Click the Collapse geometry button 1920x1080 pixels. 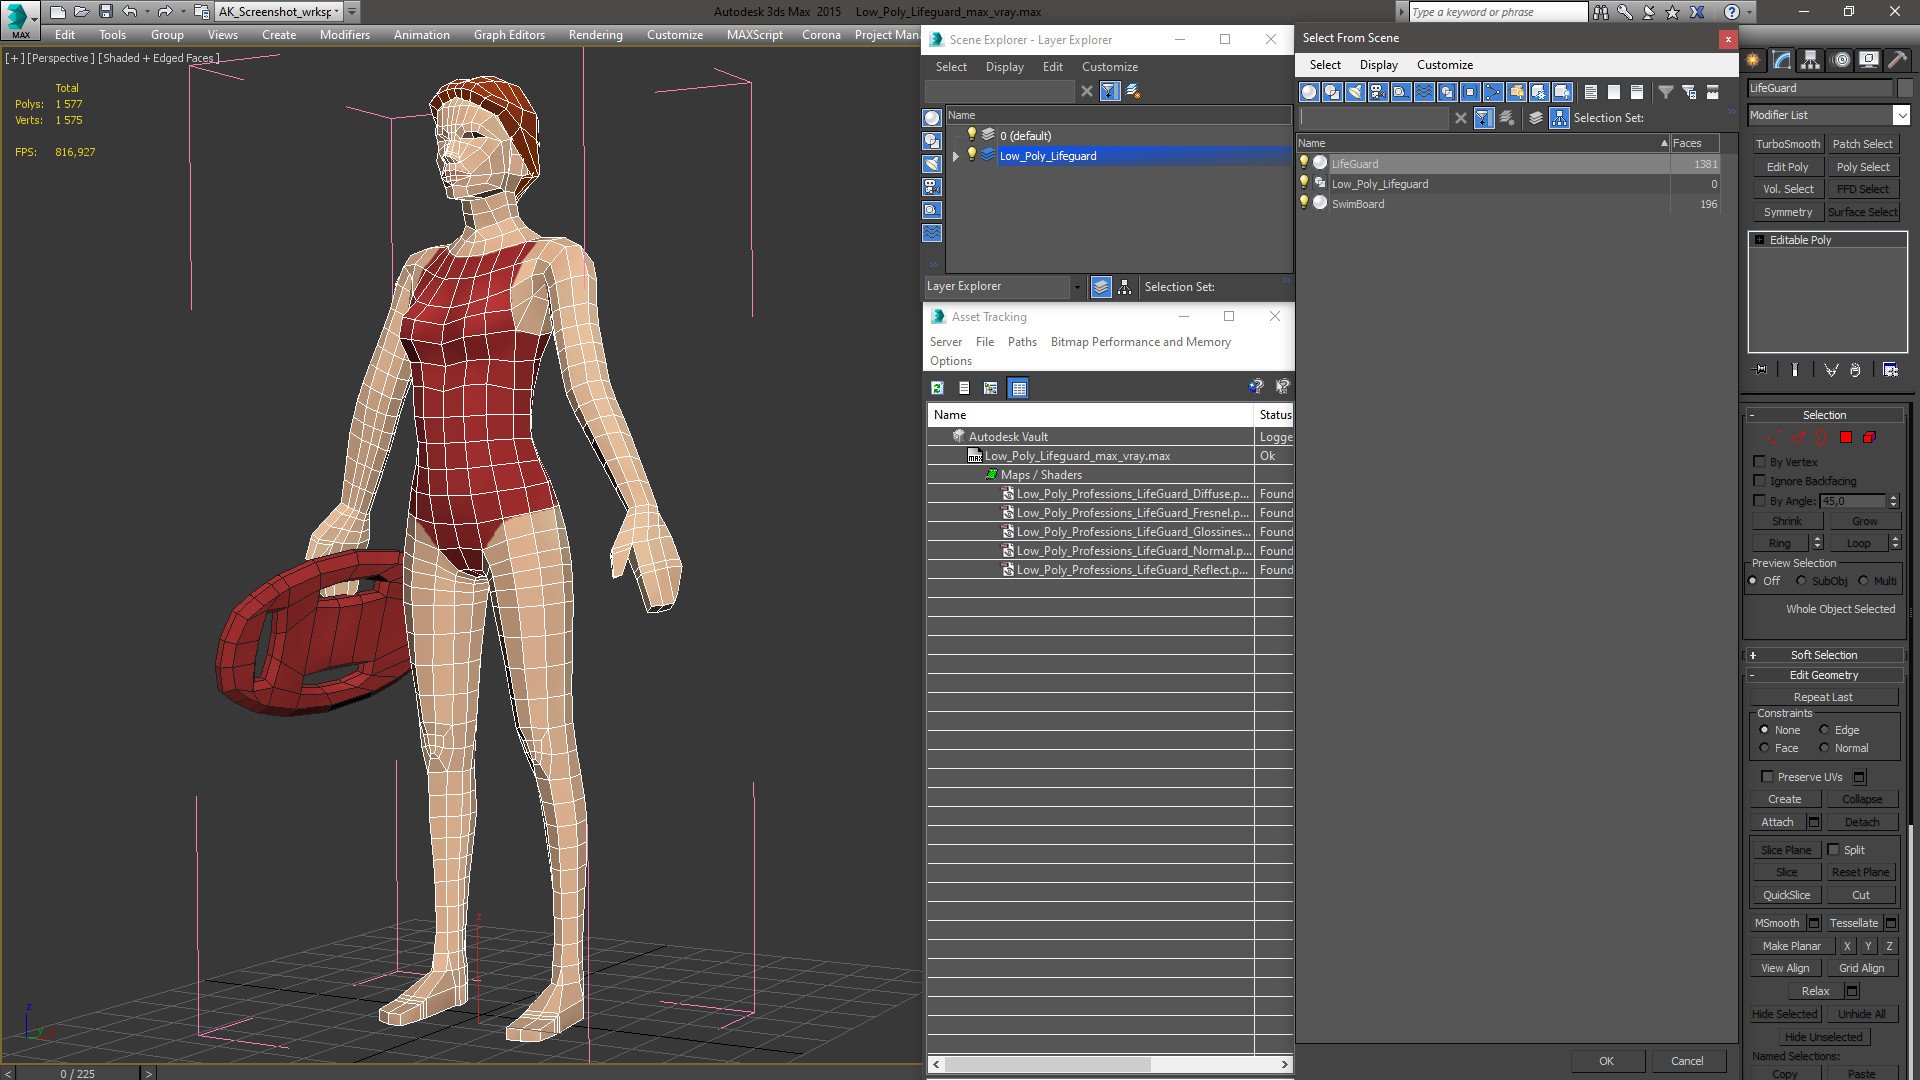tap(1861, 798)
